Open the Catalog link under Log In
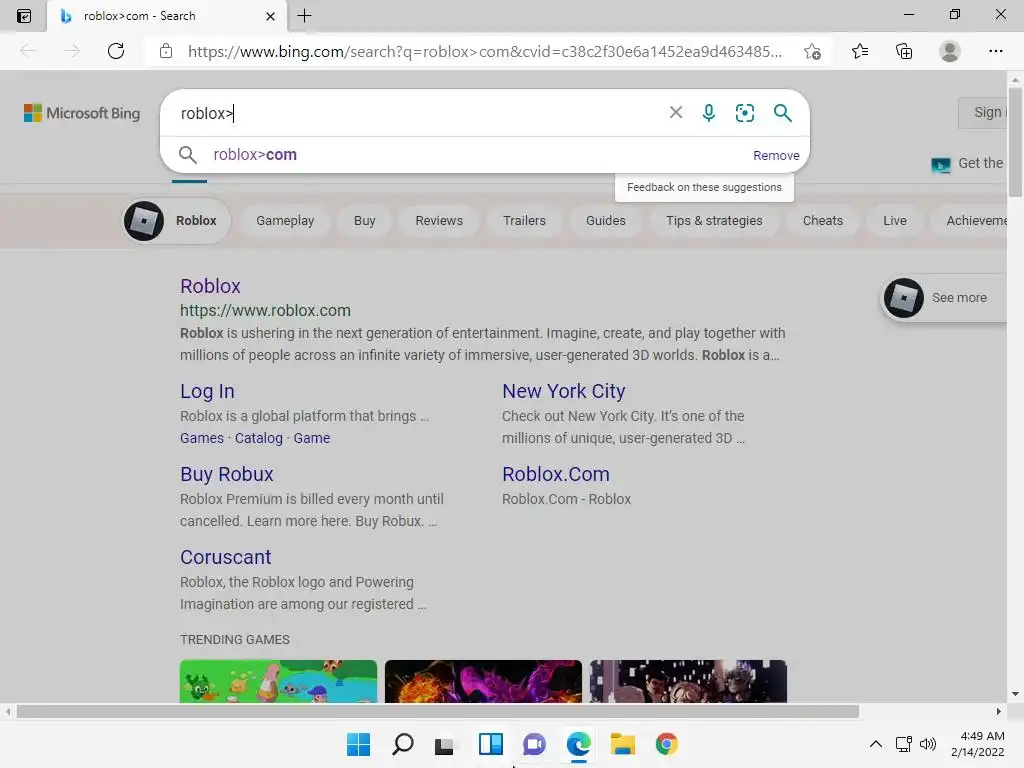Screen dimensions: 1024x768 point(259,438)
